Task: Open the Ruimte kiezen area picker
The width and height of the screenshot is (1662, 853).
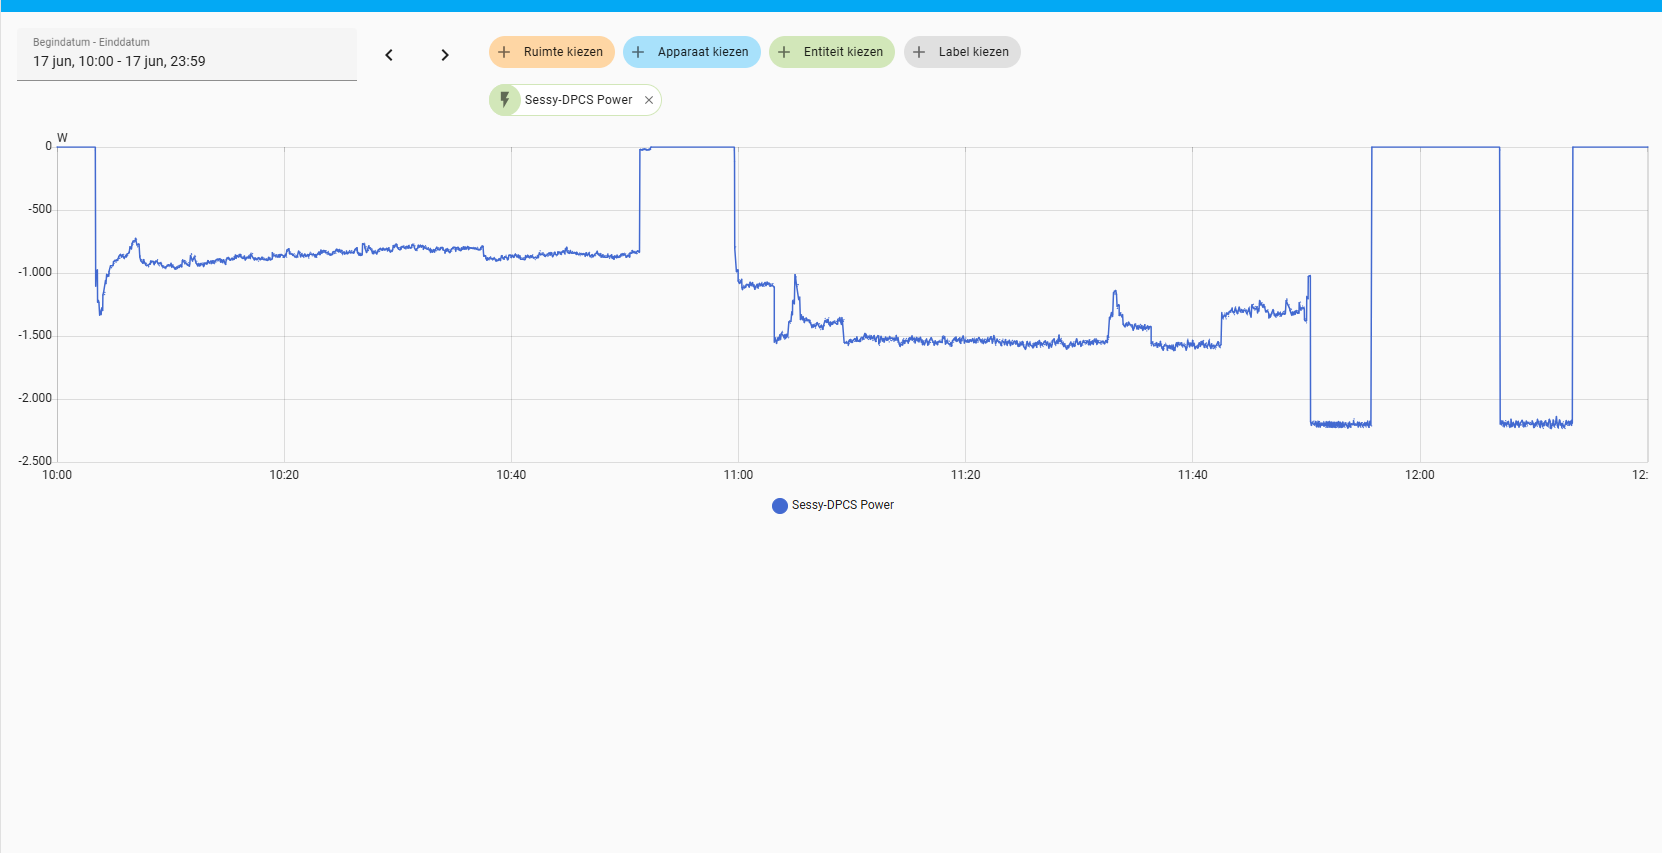Action: pyautogui.click(x=551, y=52)
